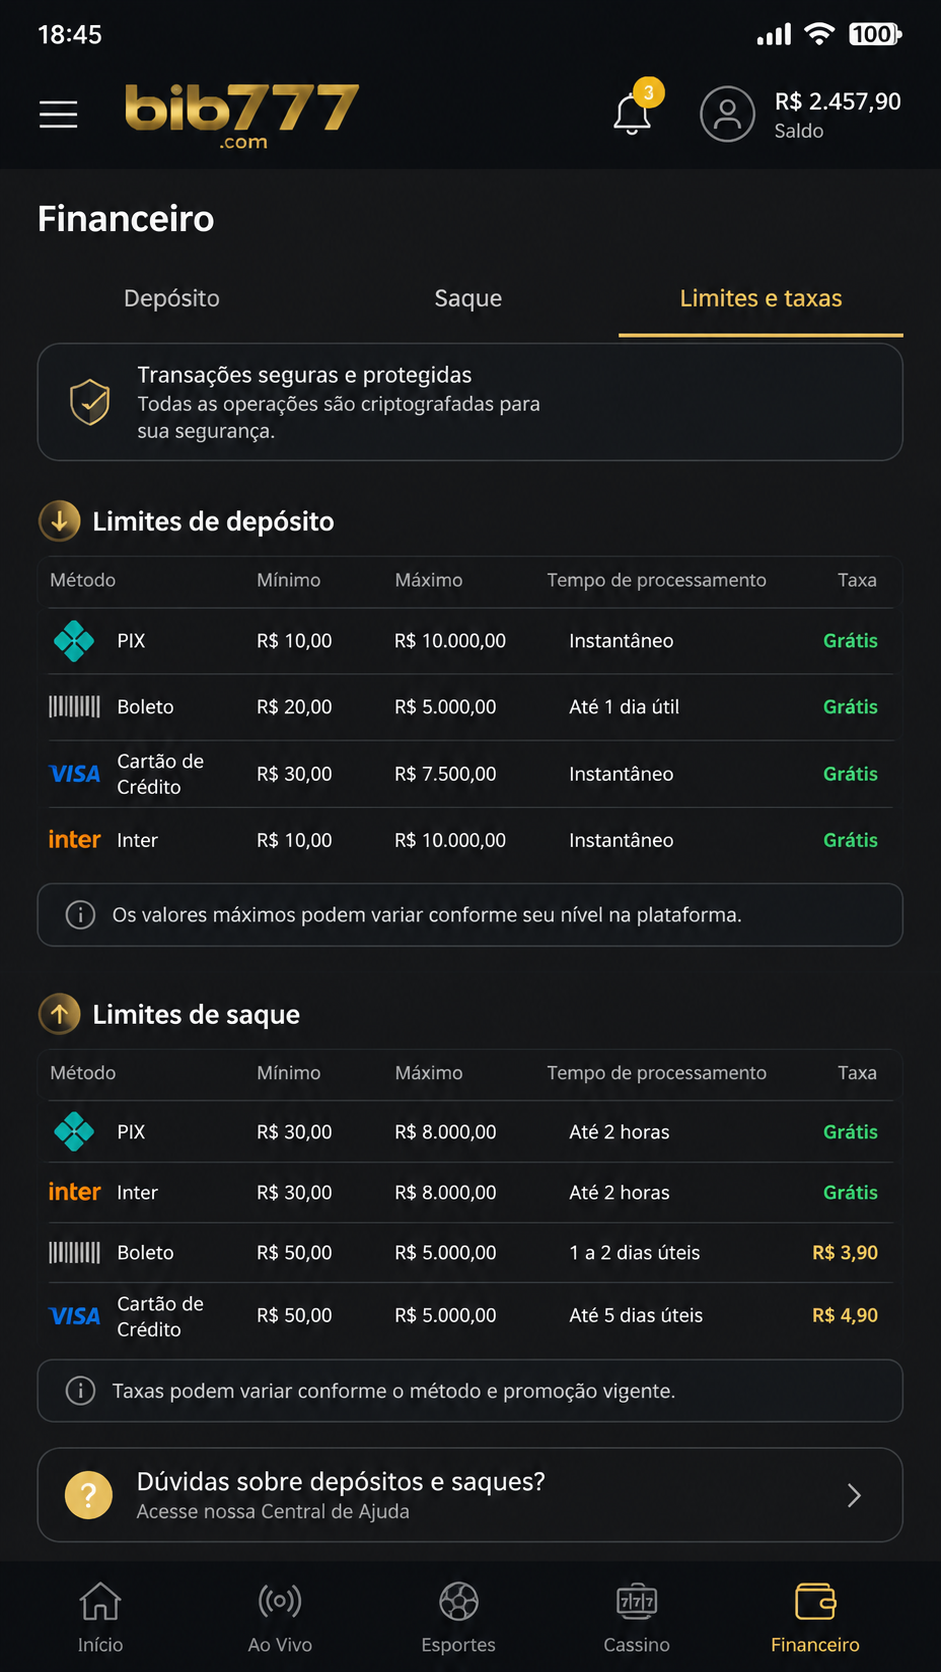
Task: Tap the Boleto barcode icon in deposit limits
Action: pos(75,707)
